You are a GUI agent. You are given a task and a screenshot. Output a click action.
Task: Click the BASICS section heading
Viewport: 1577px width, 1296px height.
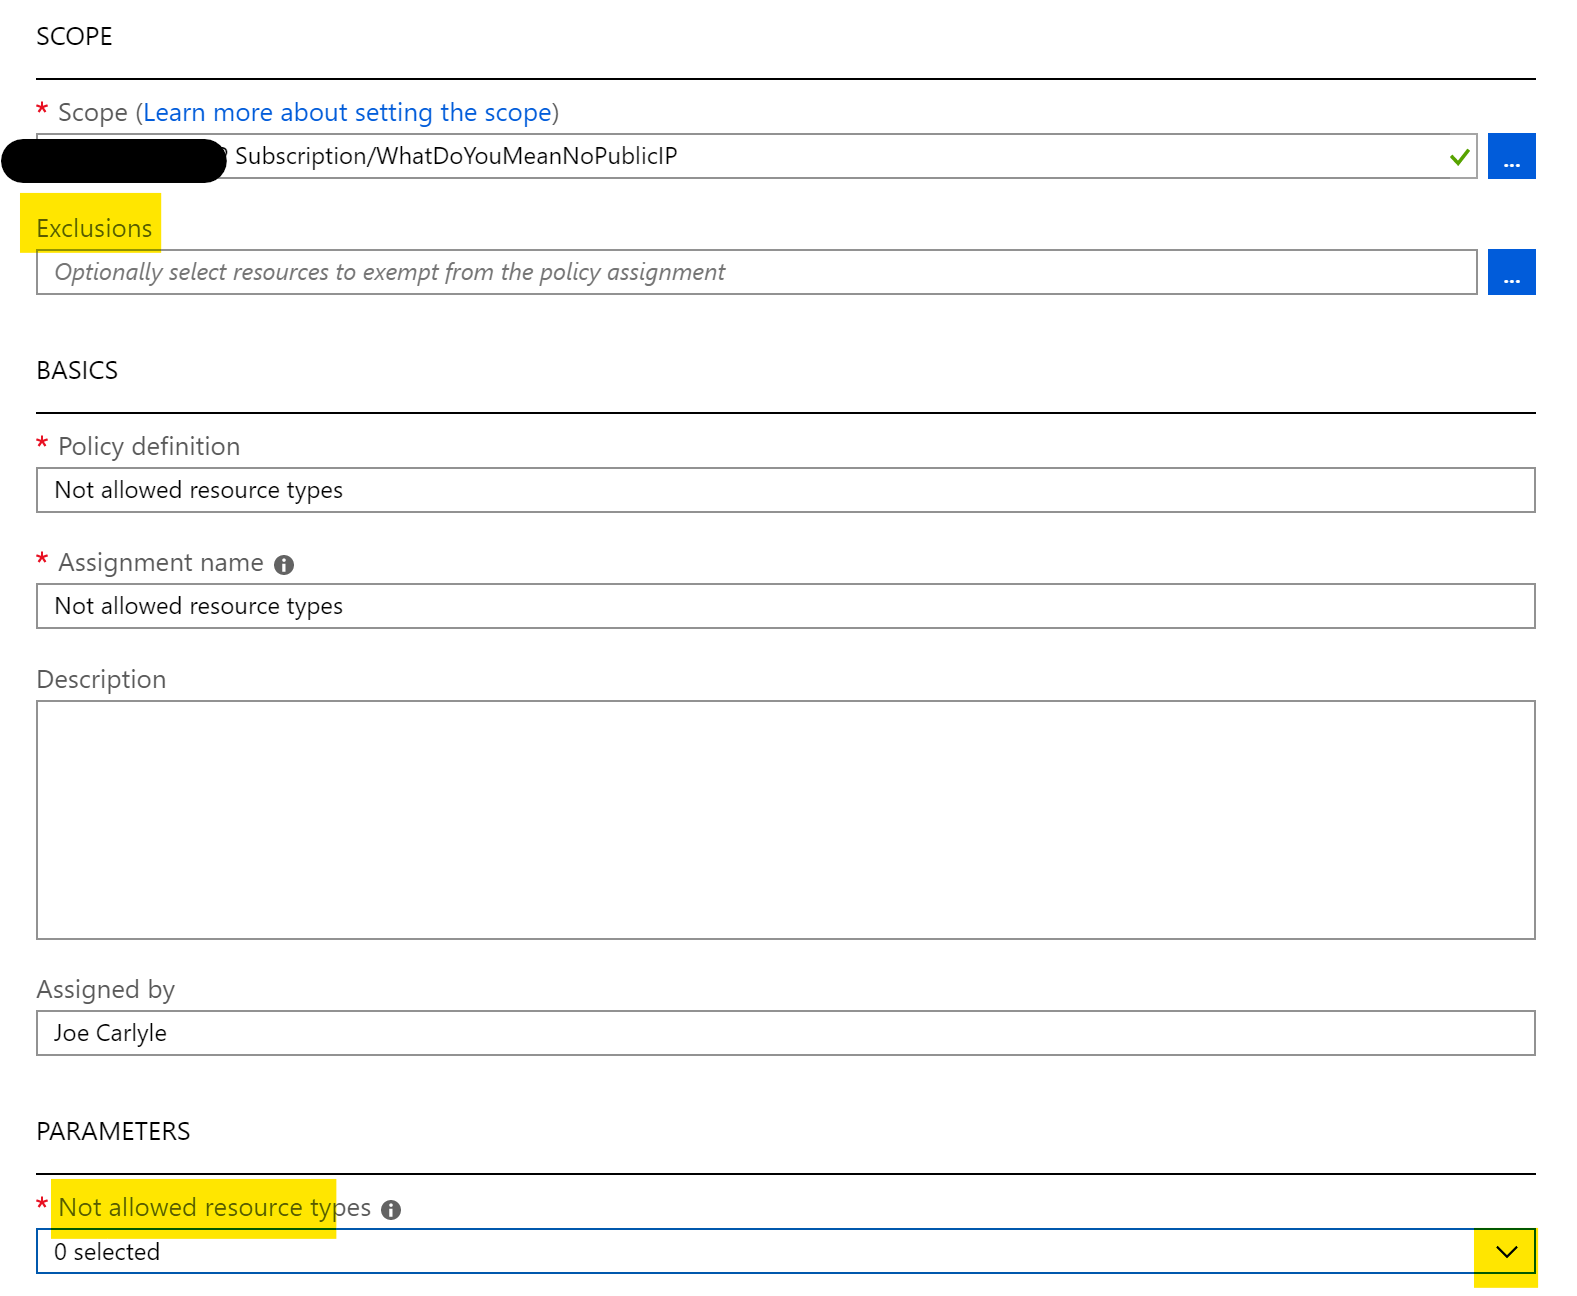tap(77, 371)
